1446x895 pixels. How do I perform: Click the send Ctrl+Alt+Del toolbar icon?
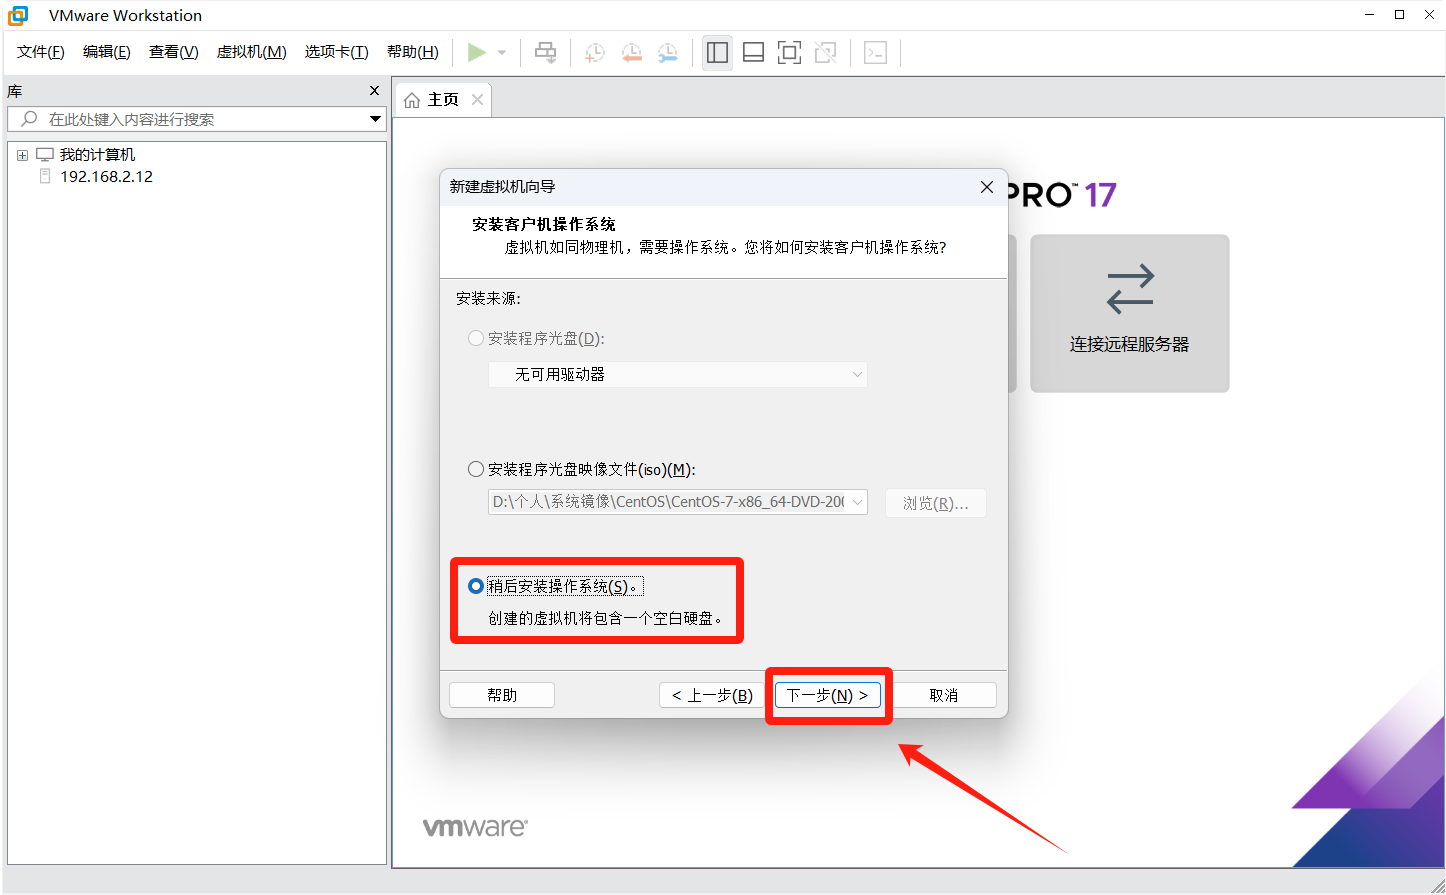tap(545, 52)
